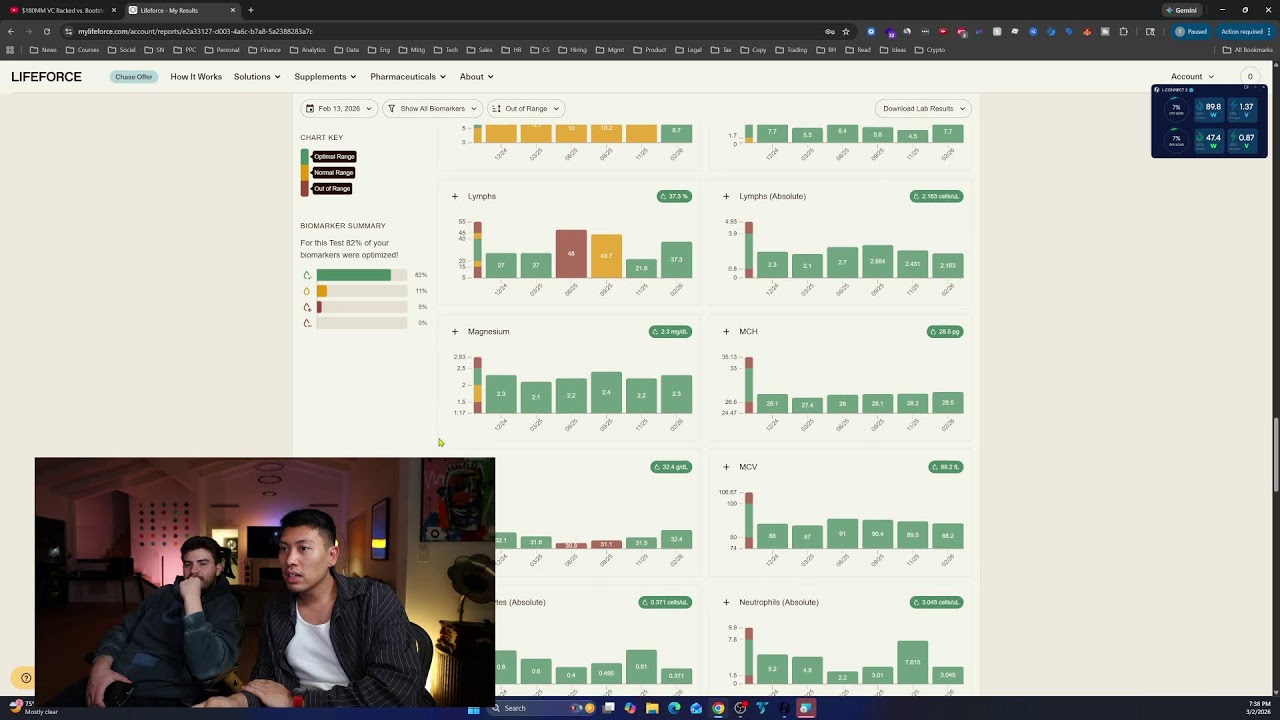Screen dimensions: 1280x720
Task: Open the browser extensions puzzle icon
Action: point(1123,31)
